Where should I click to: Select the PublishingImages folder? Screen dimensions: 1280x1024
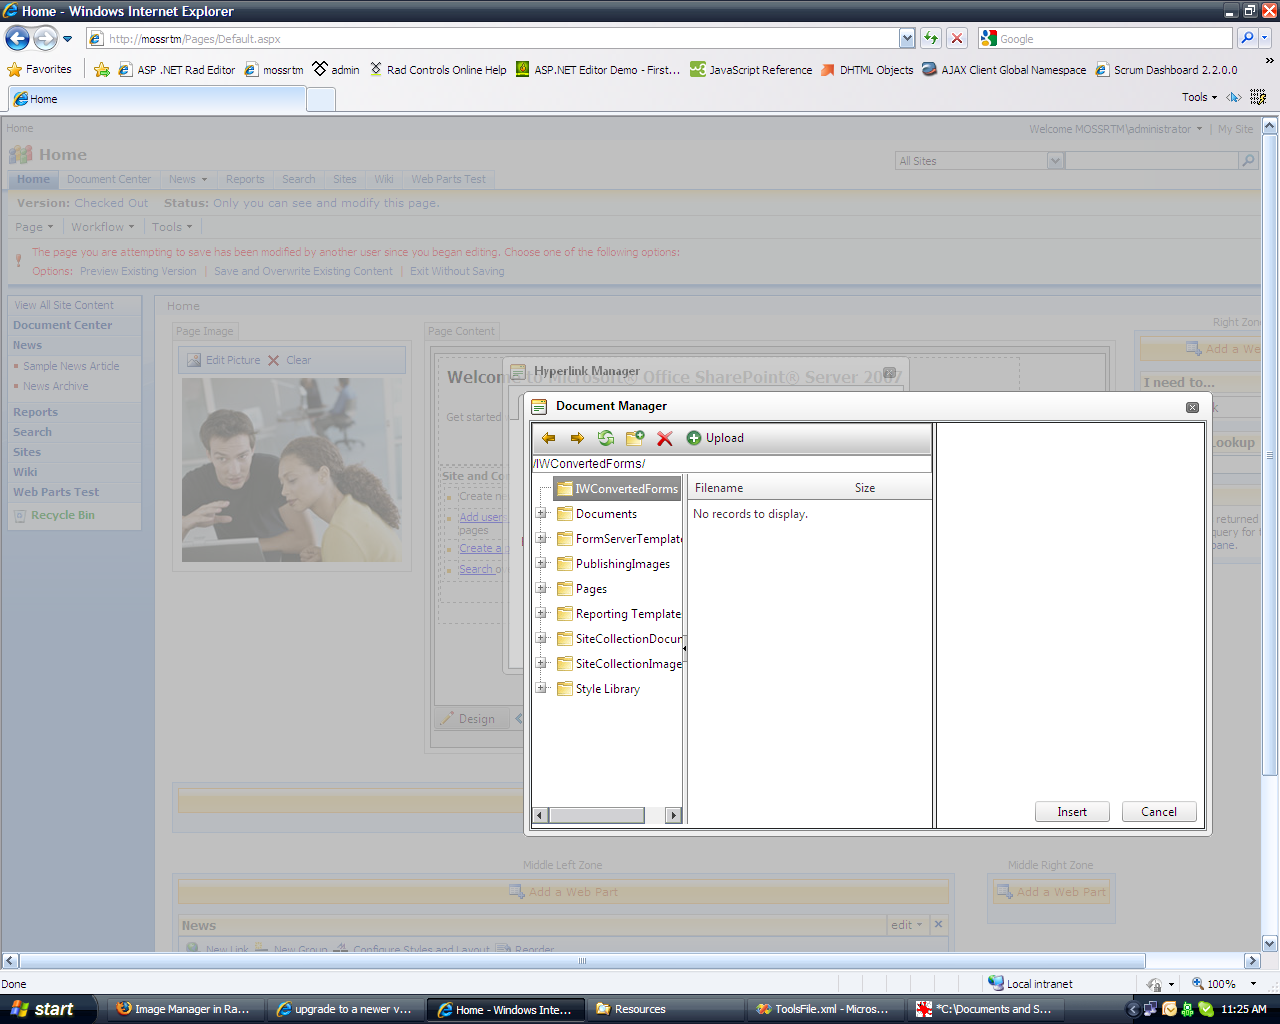614,564
